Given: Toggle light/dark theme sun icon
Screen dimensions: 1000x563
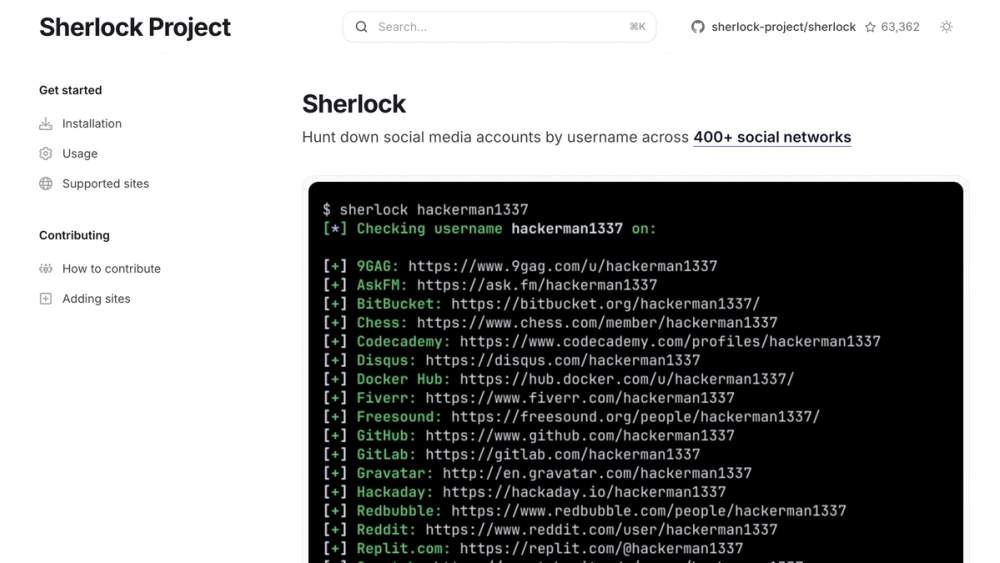Looking at the screenshot, I should click(x=946, y=27).
